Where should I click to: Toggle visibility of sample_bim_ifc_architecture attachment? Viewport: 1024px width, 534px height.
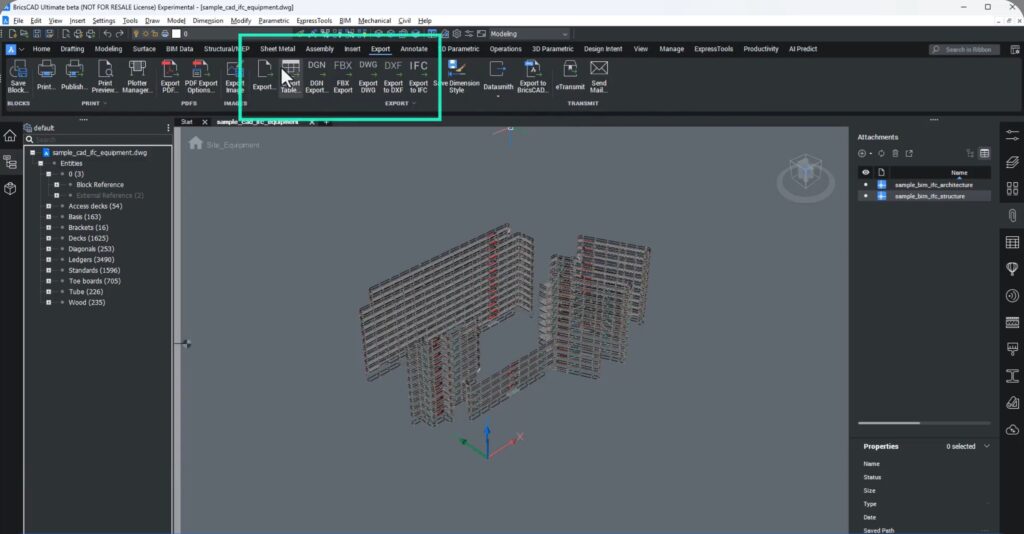[x=866, y=185]
